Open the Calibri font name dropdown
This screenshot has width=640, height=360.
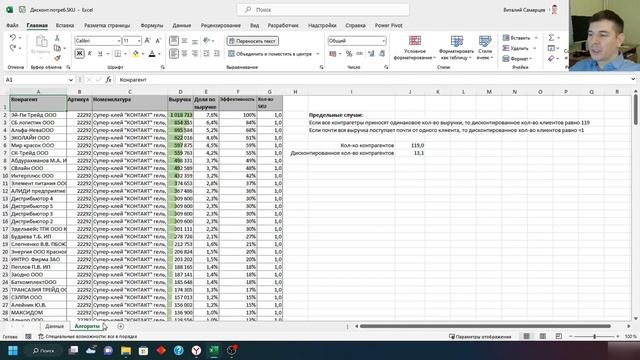click(119, 41)
